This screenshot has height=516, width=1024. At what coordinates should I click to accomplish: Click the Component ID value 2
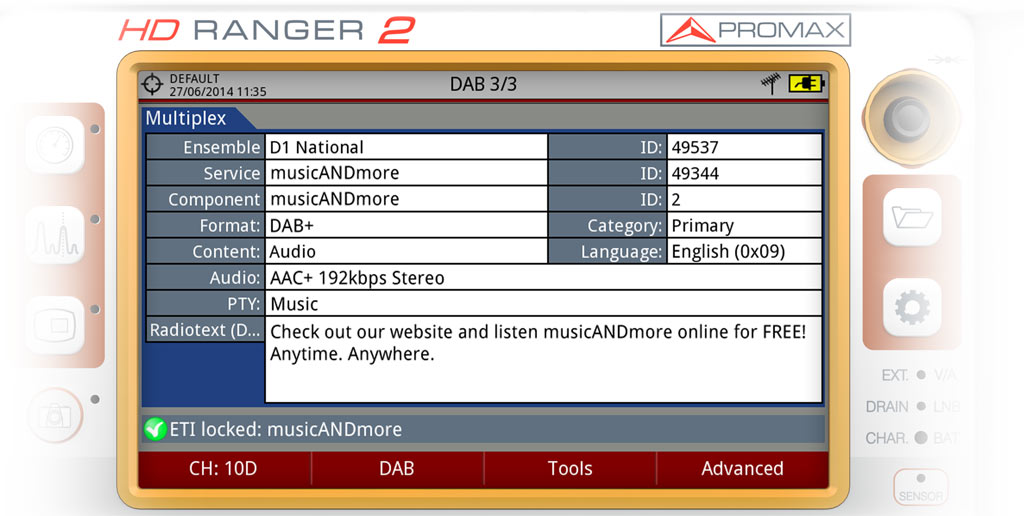[744, 199]
